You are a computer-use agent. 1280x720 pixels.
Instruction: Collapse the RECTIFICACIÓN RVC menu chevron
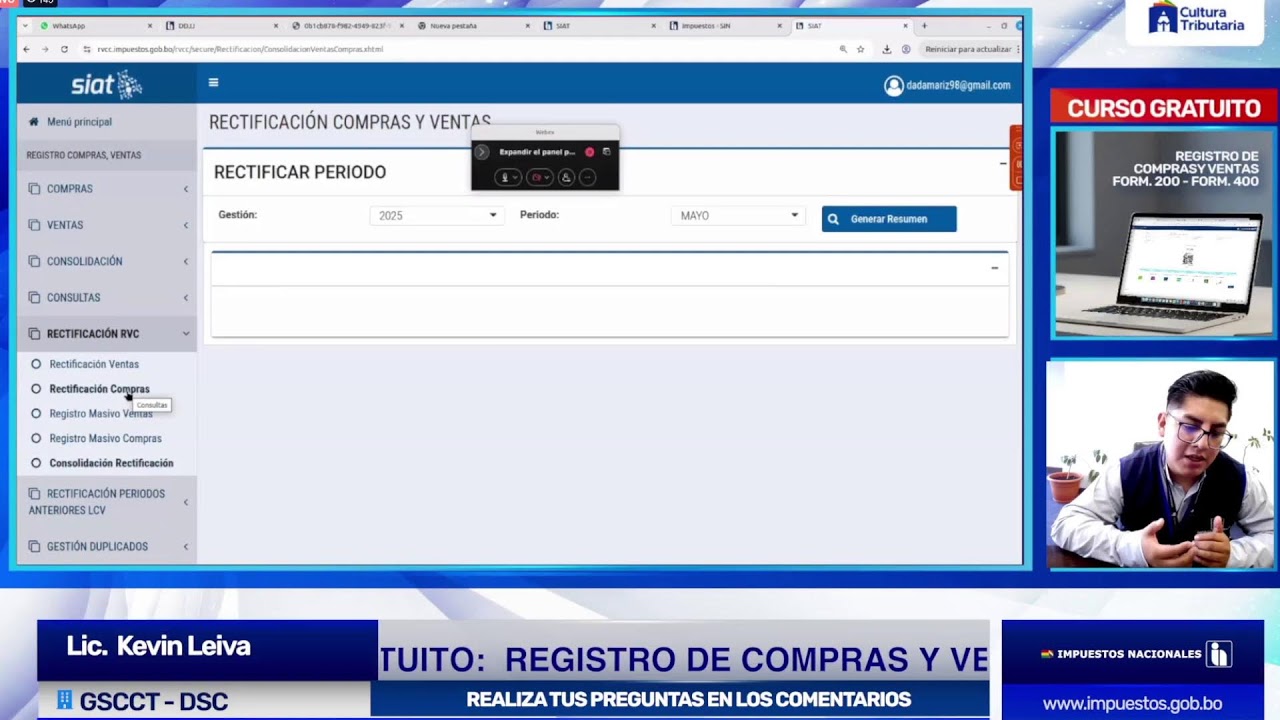tap(185, 334)
